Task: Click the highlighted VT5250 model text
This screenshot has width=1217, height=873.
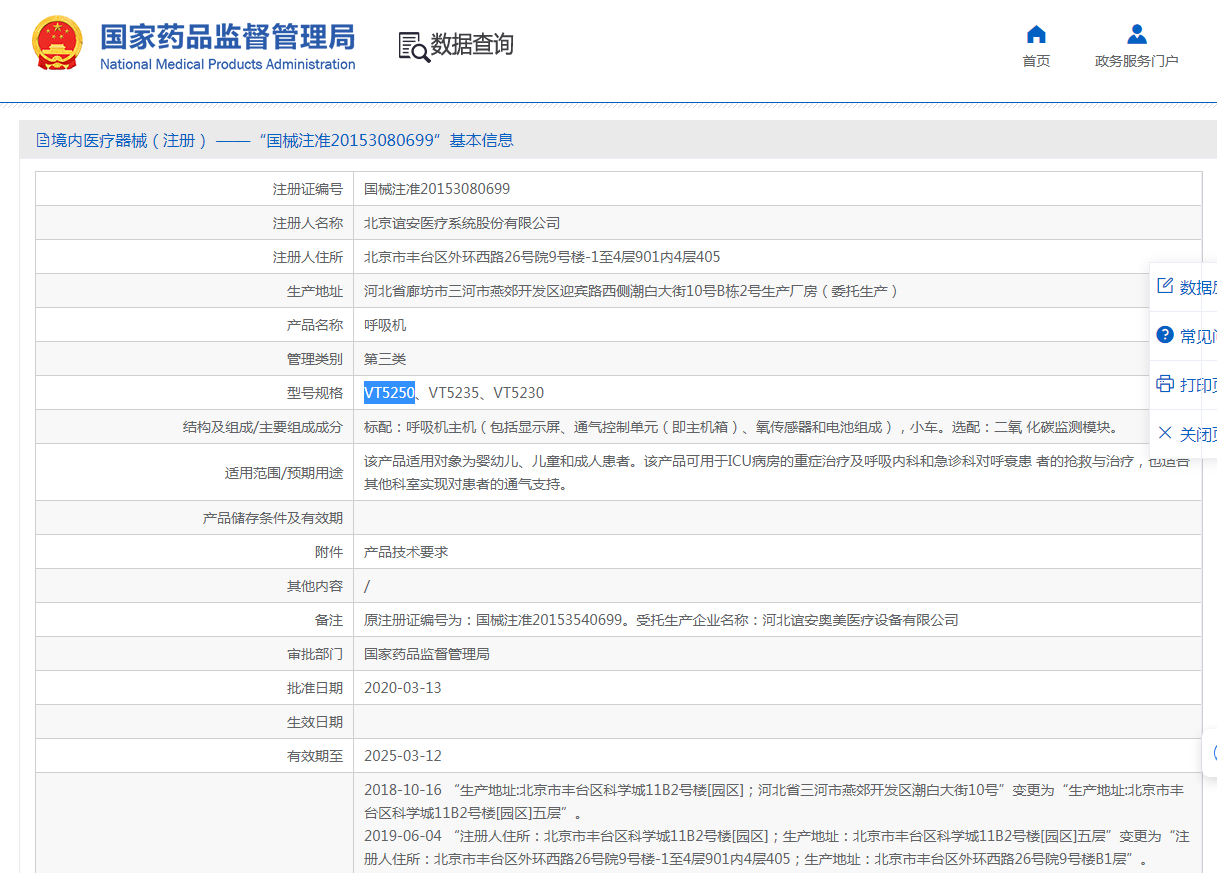Action: [389, 393]
